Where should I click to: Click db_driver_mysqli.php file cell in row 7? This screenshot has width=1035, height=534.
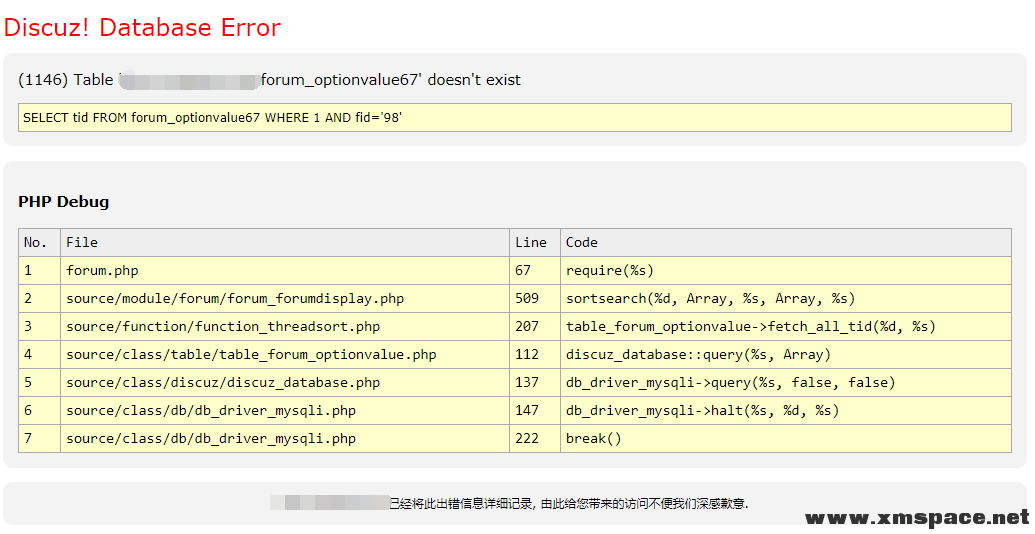click(285, 438)
